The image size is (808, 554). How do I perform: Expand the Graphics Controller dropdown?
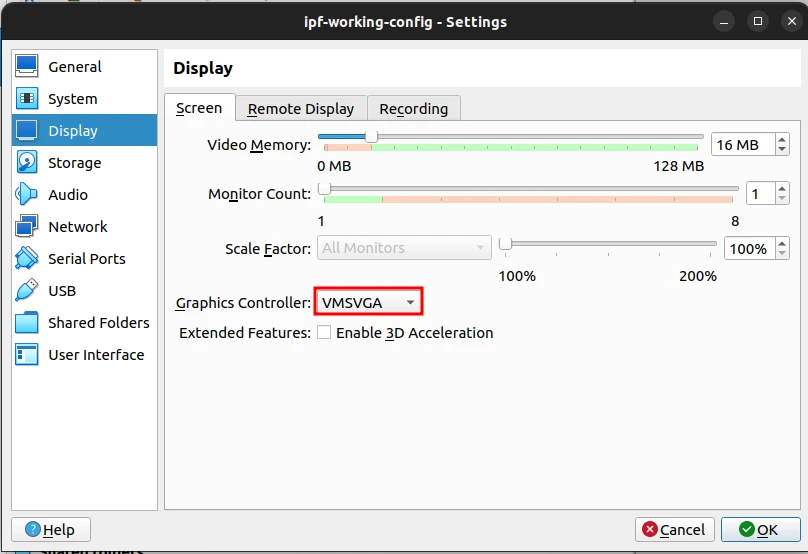[x=369, y=302]
